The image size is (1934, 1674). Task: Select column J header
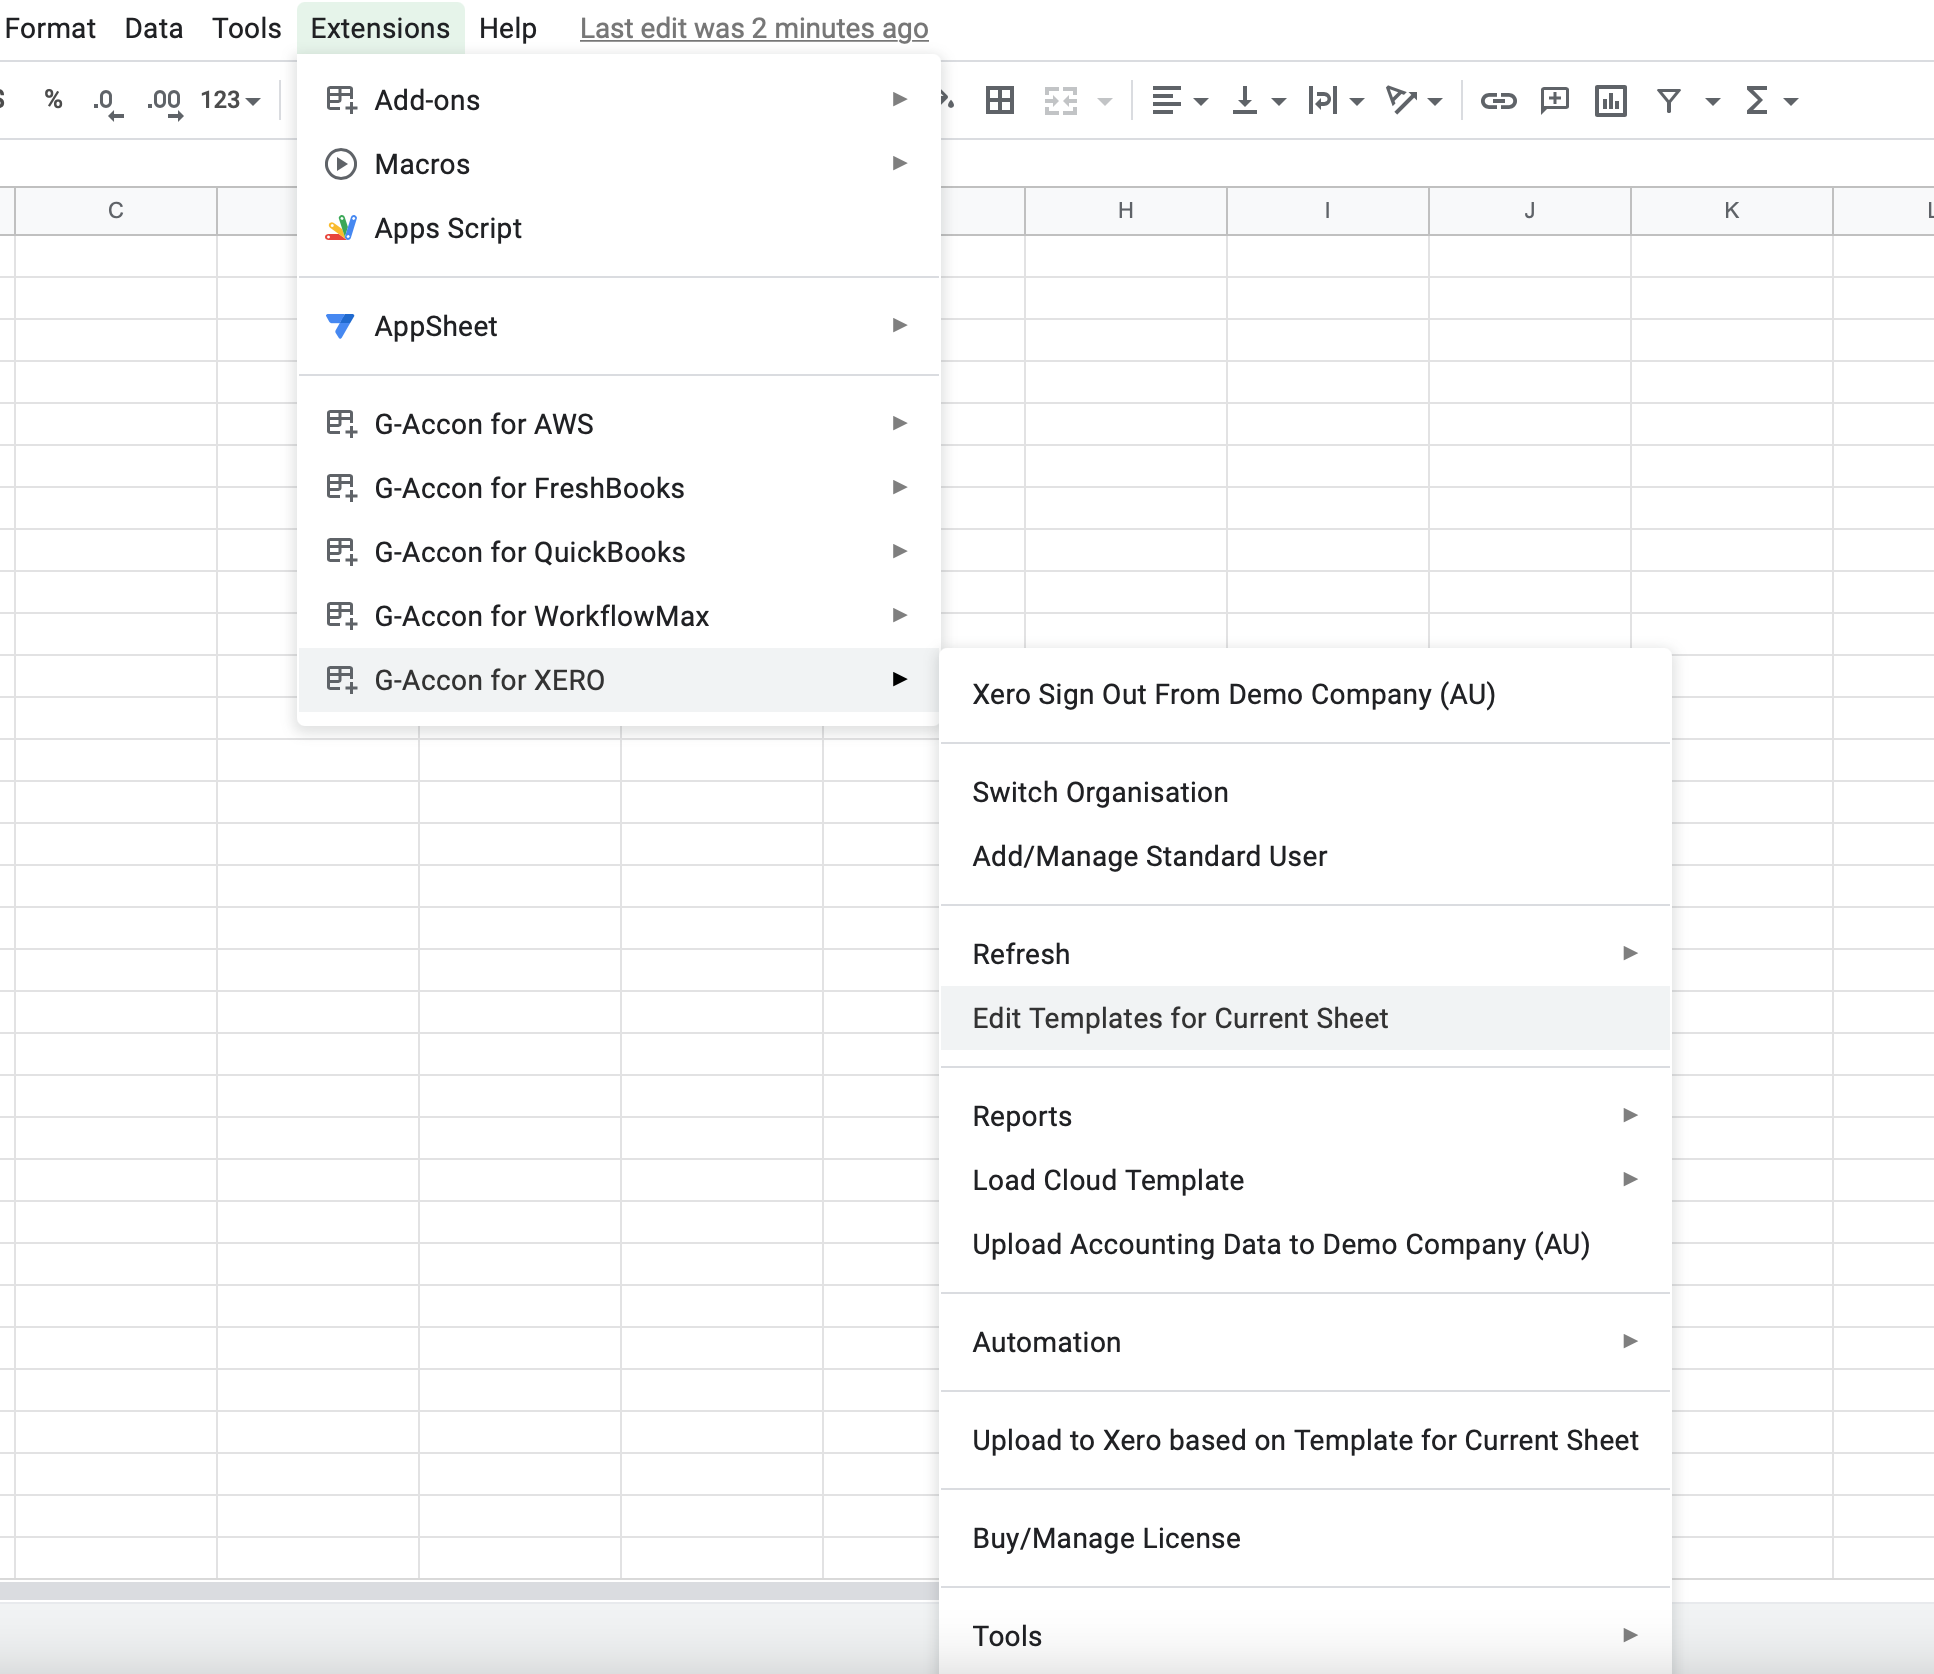tap(1530, 211)
